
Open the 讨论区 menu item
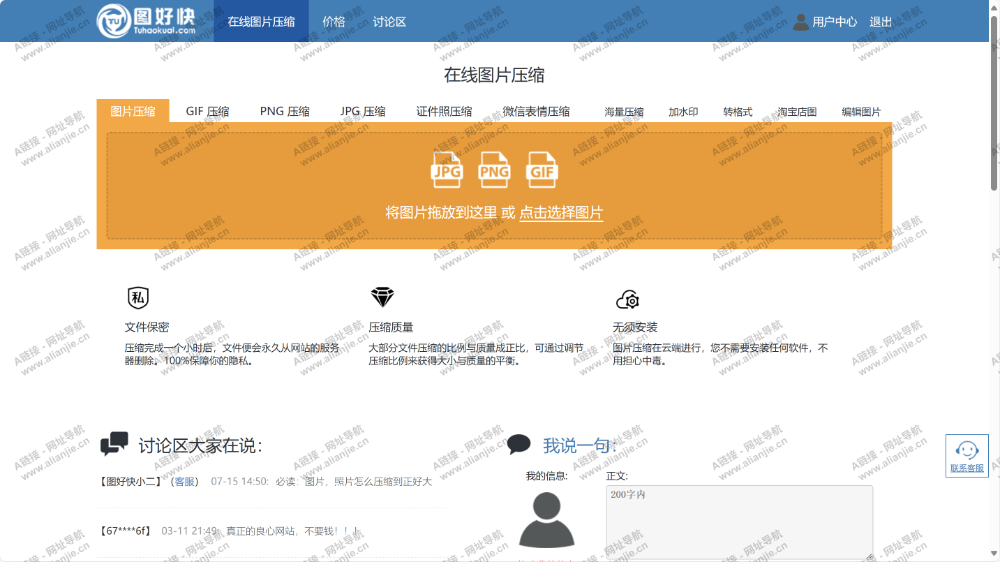point(389,21)
